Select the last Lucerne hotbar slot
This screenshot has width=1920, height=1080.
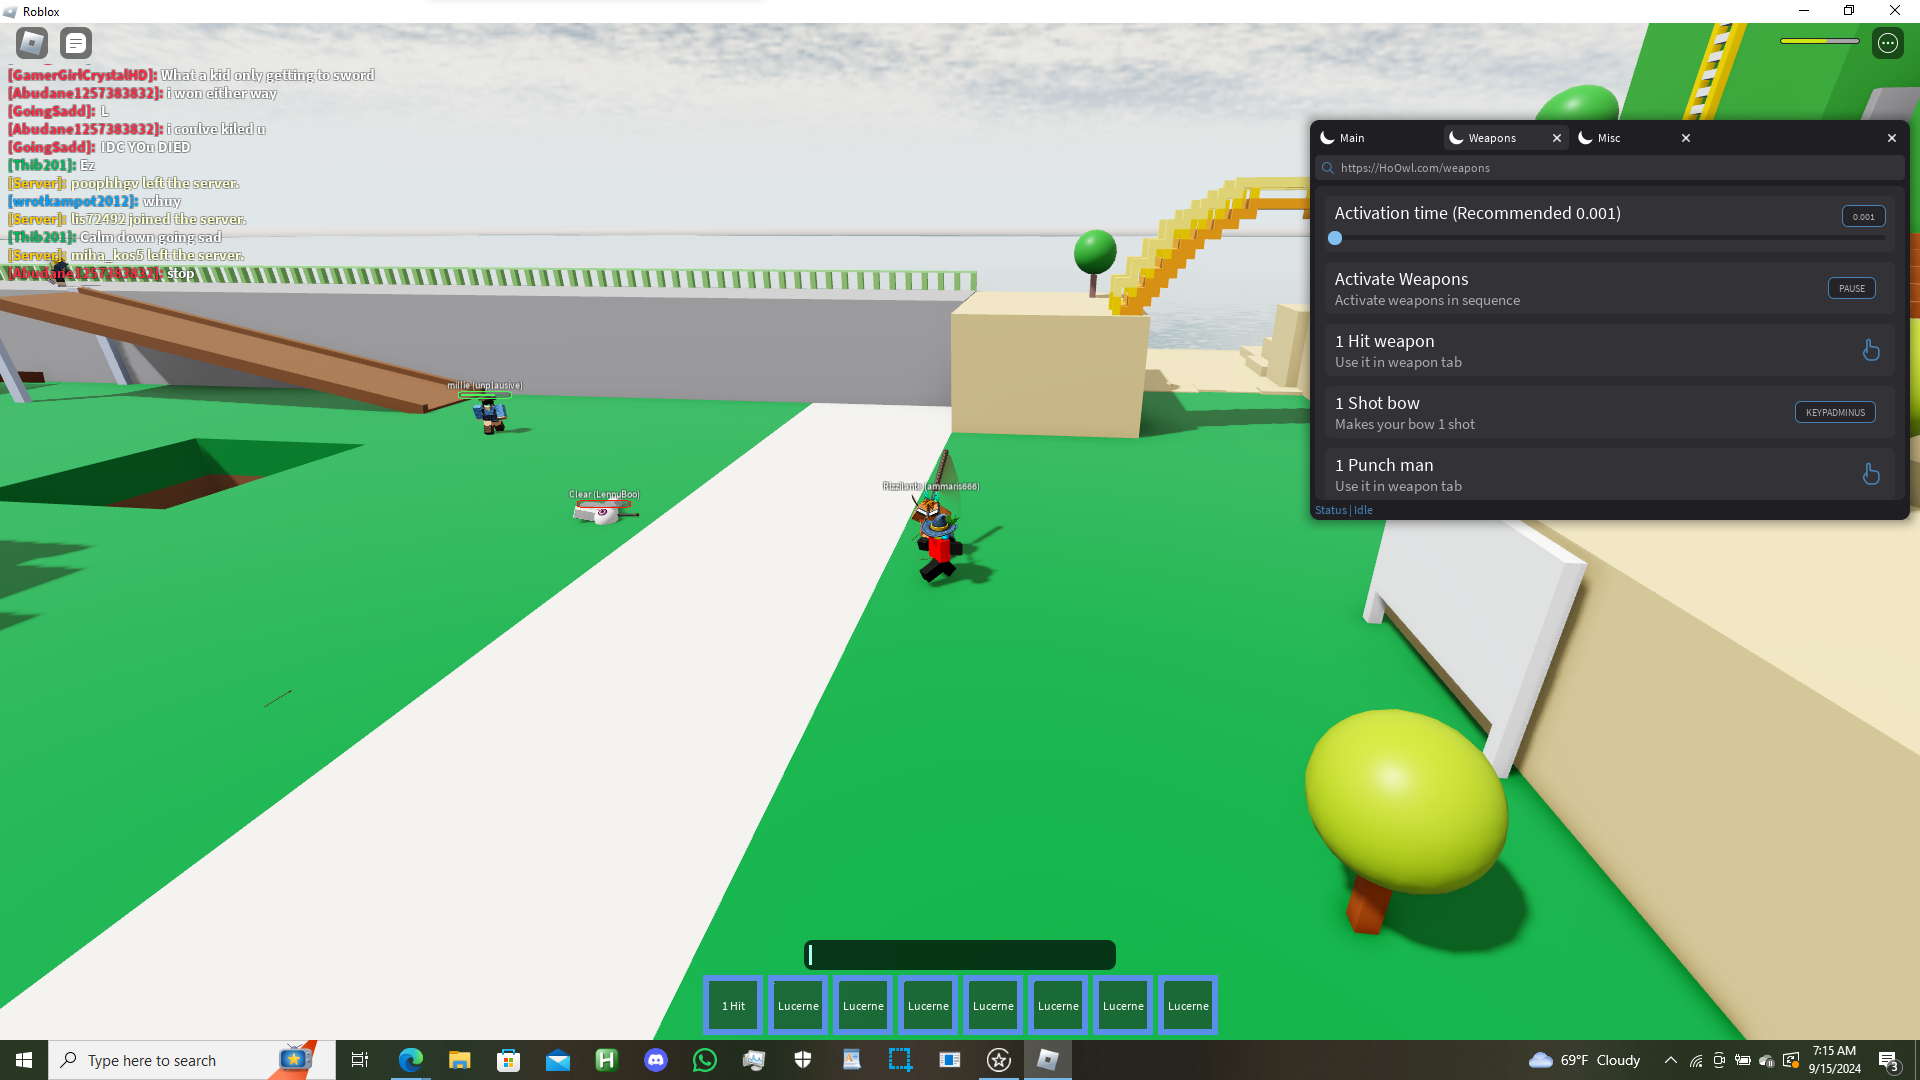[1189, 1006]
